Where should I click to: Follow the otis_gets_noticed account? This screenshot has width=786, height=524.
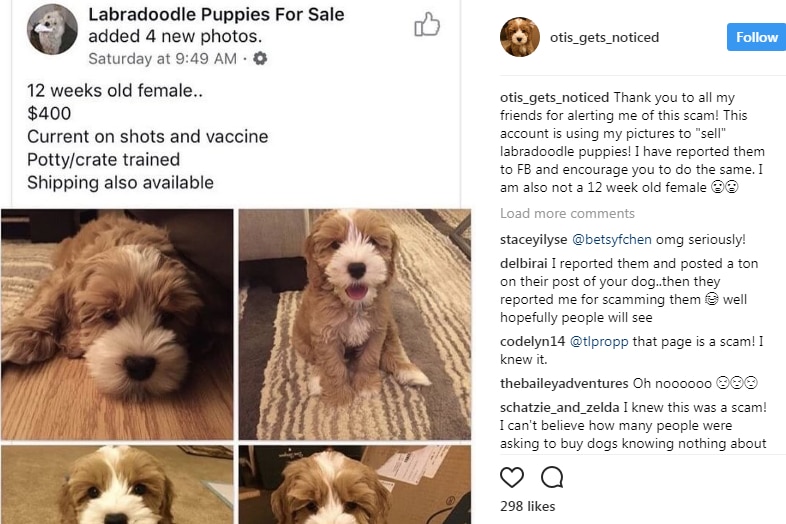click(x=756, y=37)
